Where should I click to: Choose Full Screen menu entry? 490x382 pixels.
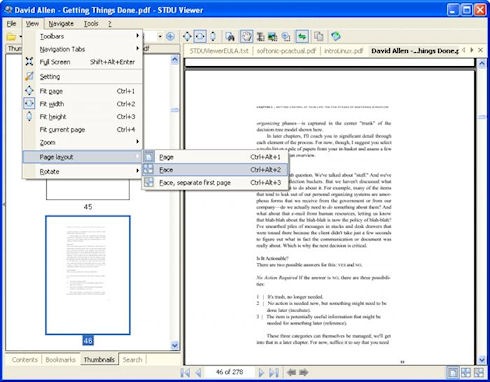(83, 62)
